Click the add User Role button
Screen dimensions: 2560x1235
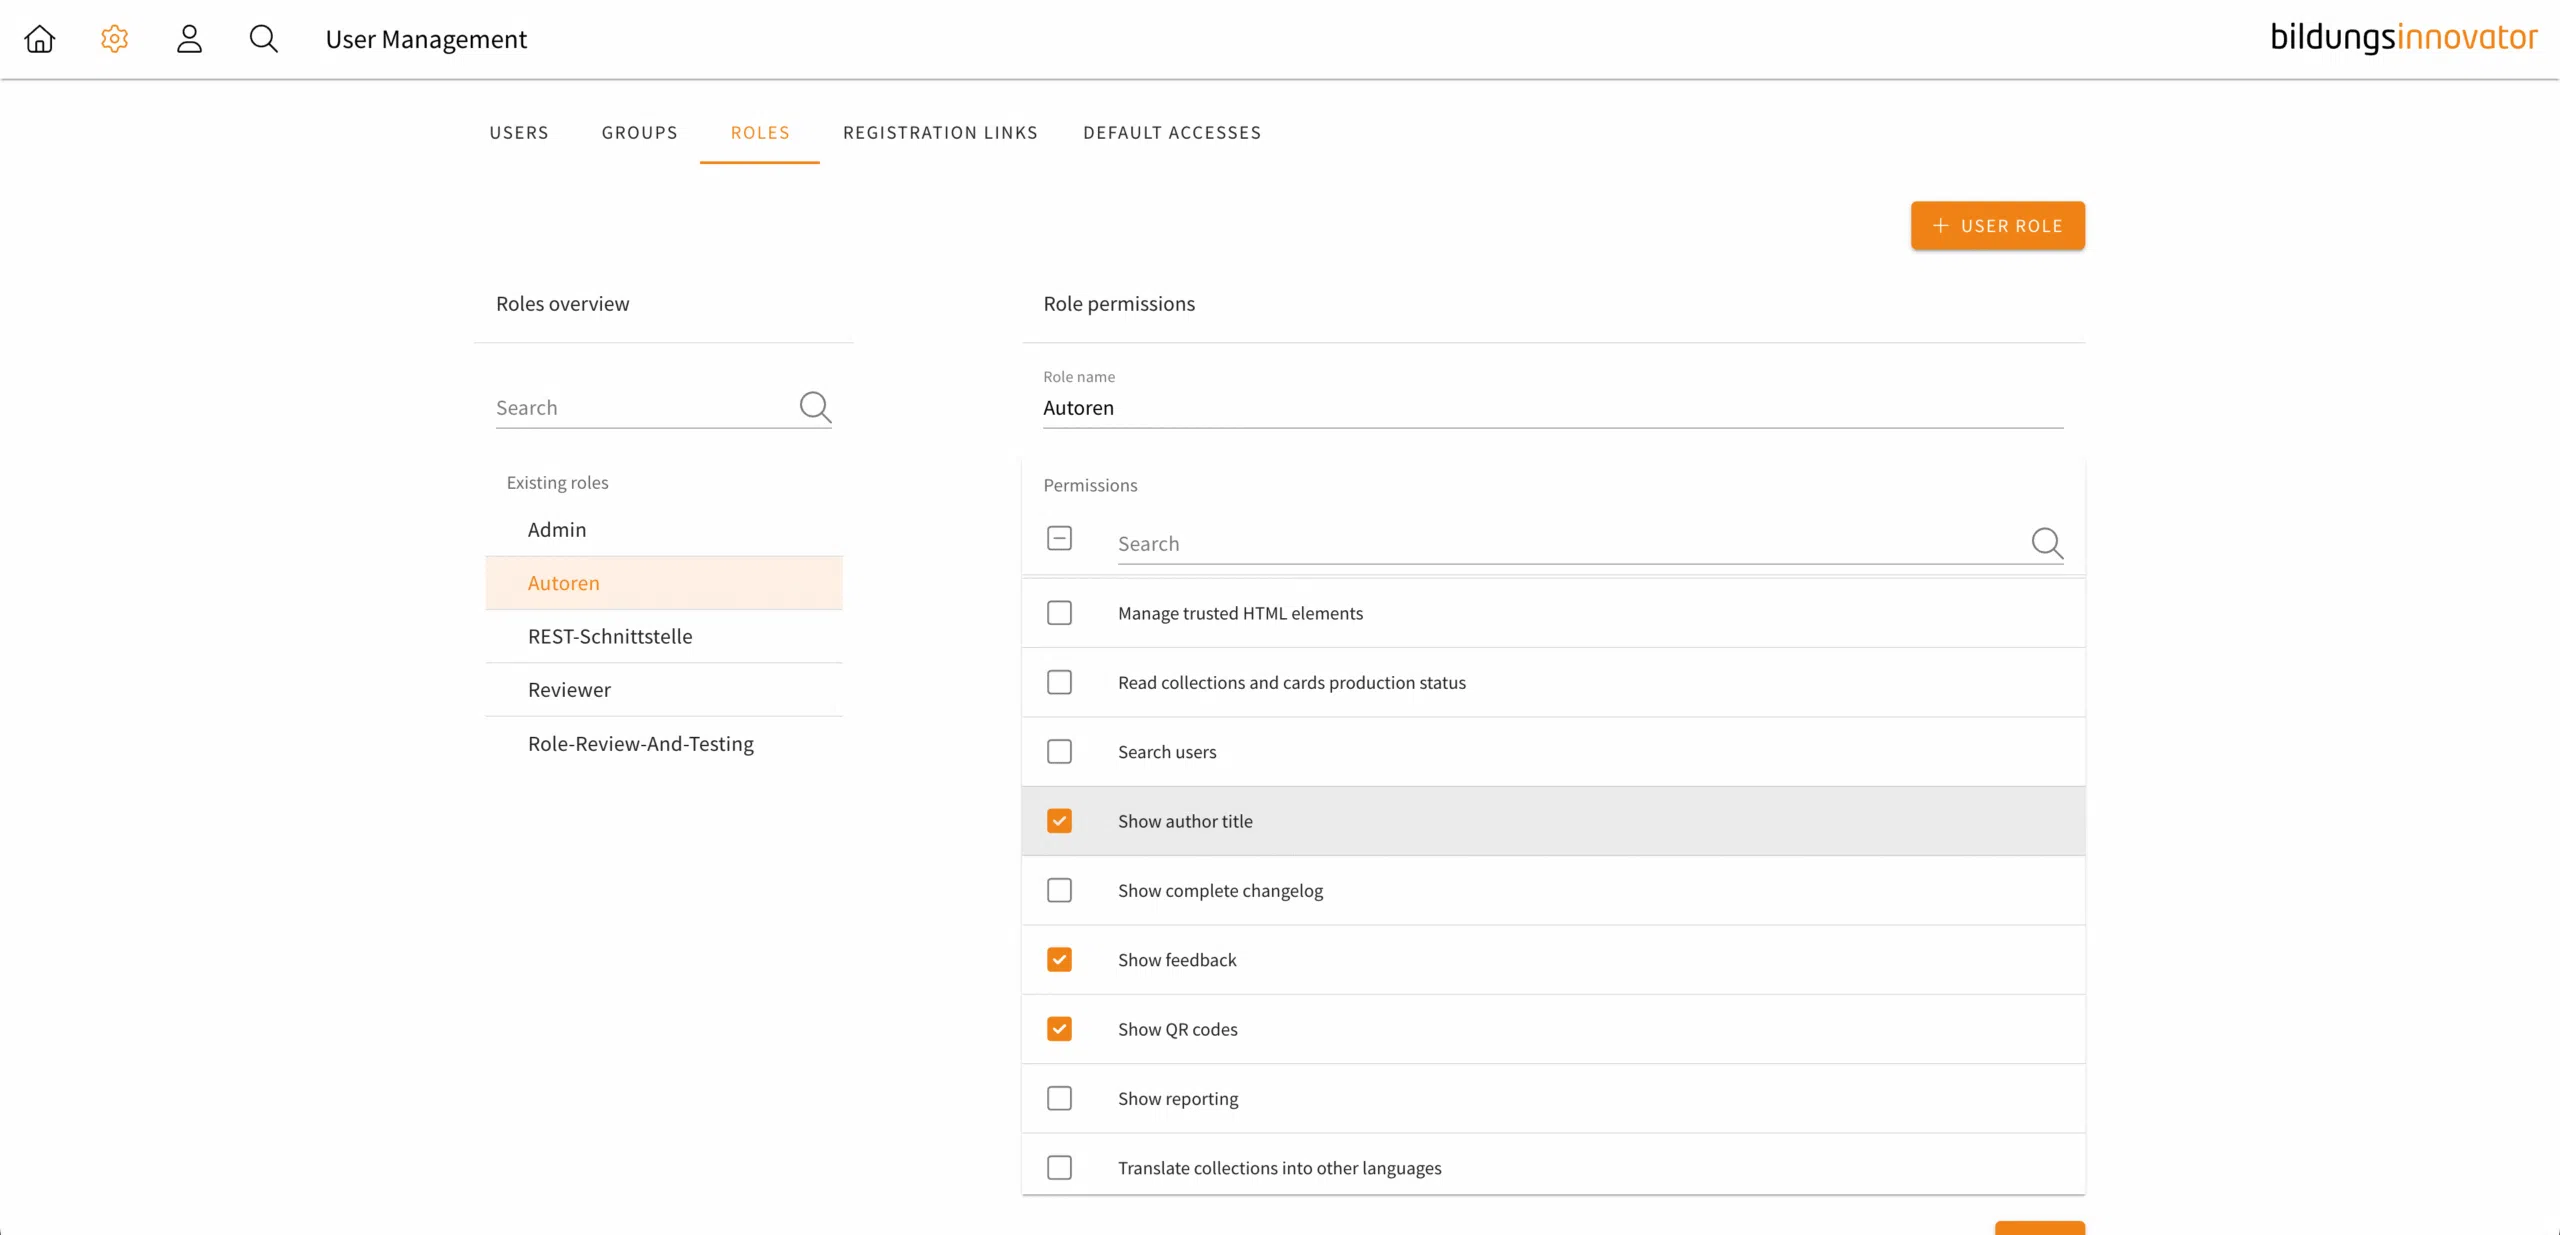(1997, 226)
